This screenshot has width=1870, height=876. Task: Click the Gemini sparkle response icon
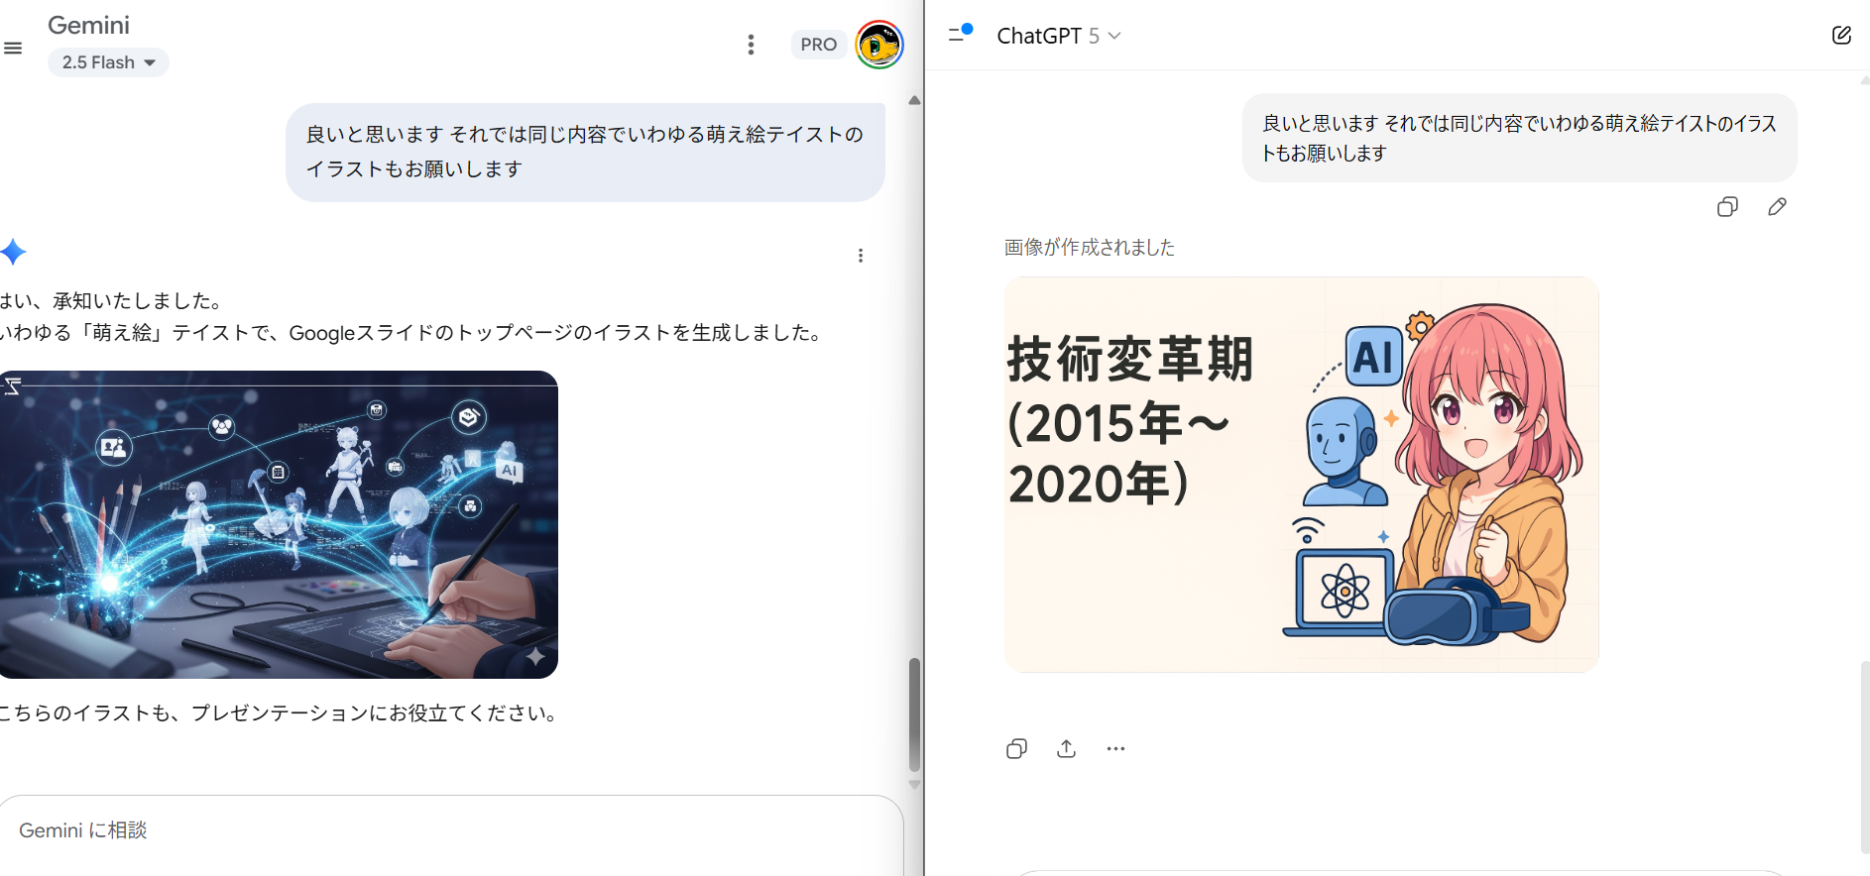coord(13,252)
